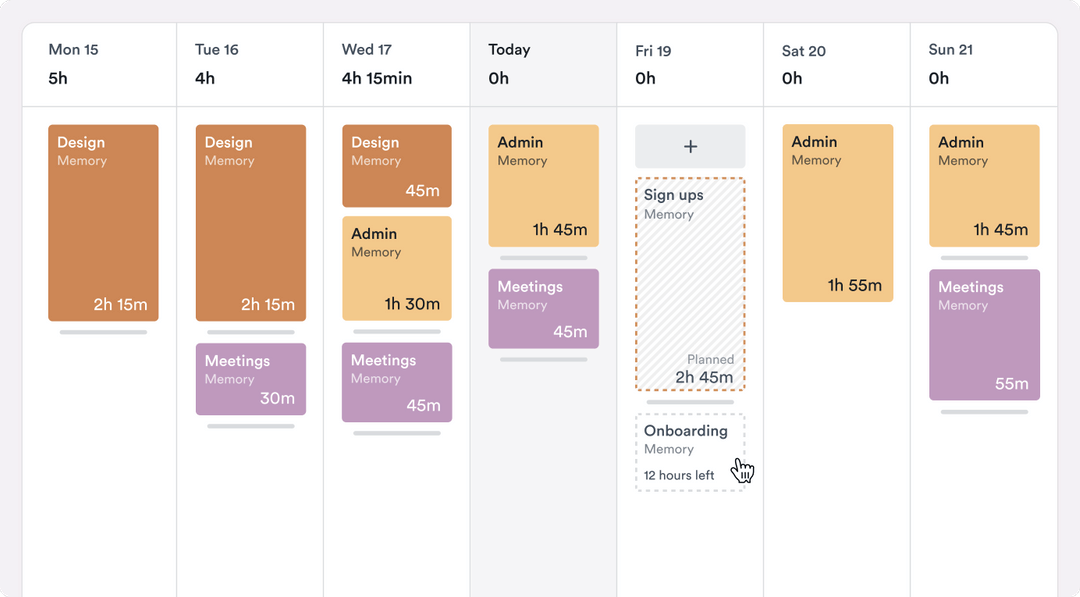Open Tuesday's 30m Meetings entry
This screenshot has width=1080, height=597.
point(250,379)
